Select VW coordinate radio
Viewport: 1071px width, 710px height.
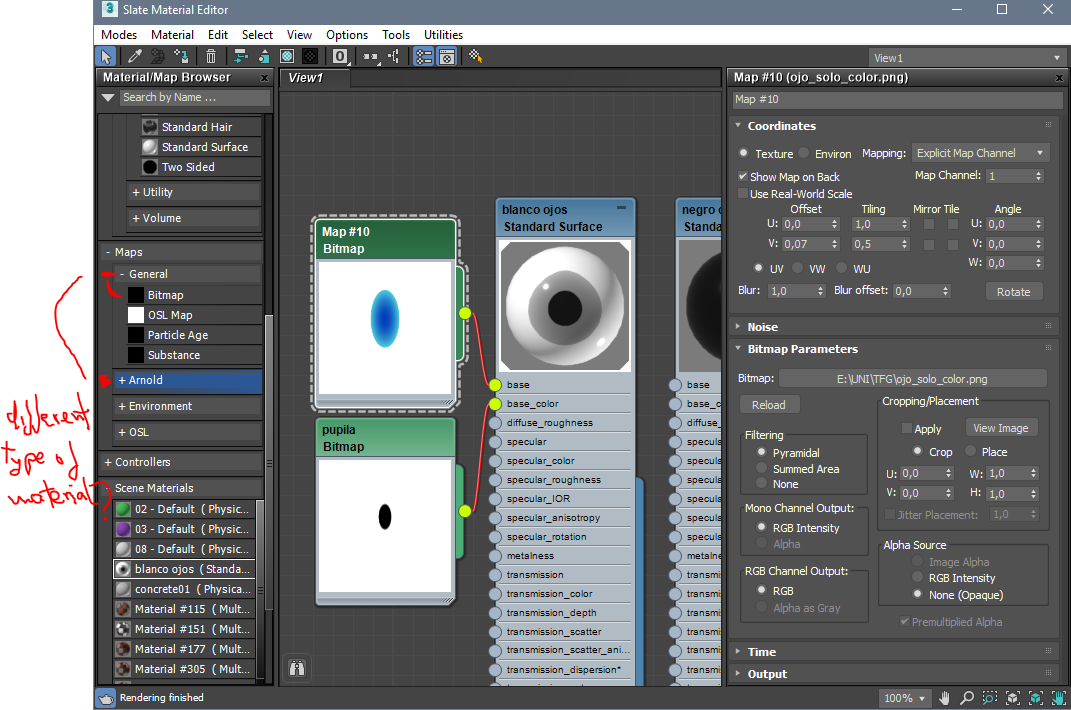798,268
